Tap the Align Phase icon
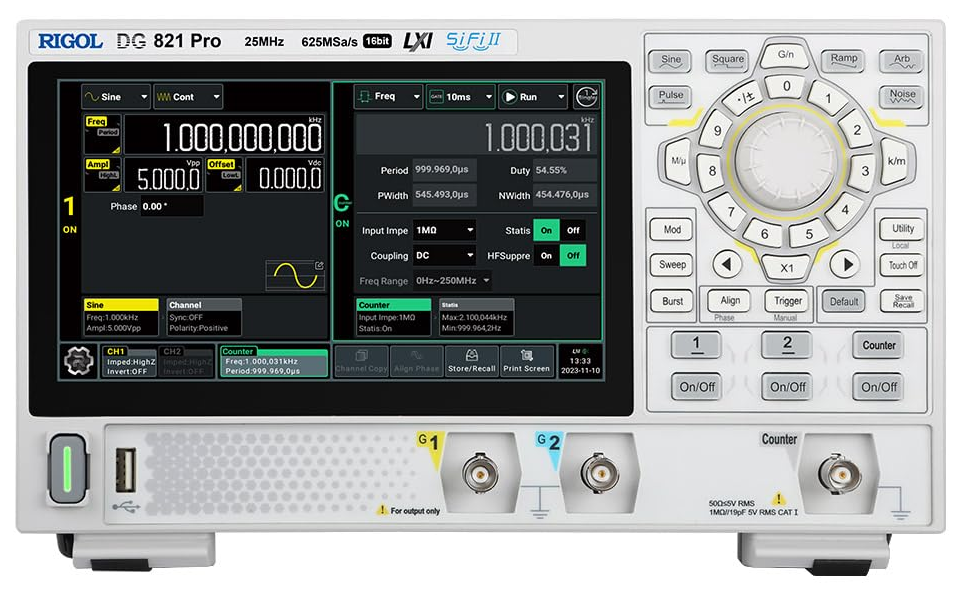This screenshot has height=609, width=976. pyautogui.click(x=416, y=361)
